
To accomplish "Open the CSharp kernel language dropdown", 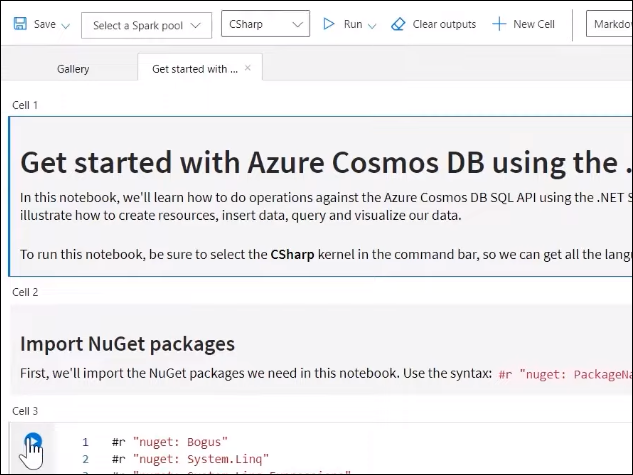I will coord(265,25).
